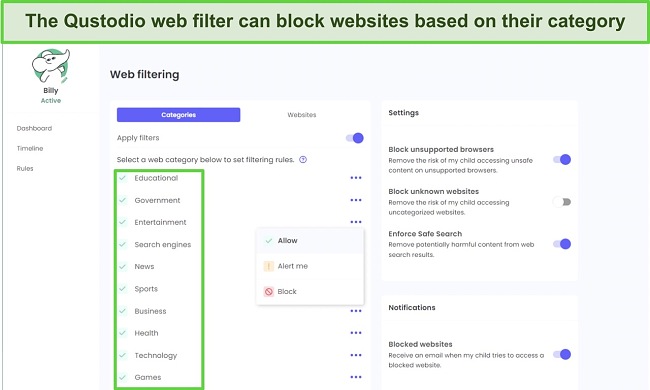The width and height of the screenshot is (650, 390).
Task: Click the green check icon beside Technology
Action: tap(123, 355)
